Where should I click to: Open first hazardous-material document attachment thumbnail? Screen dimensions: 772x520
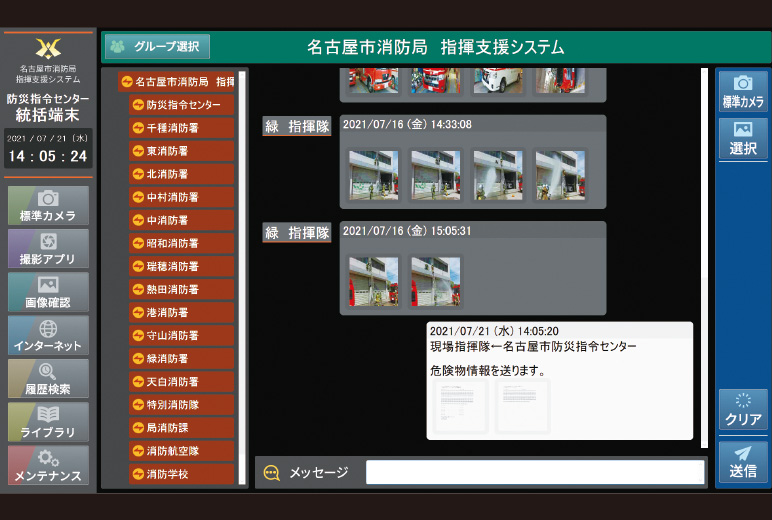tap(461, 405)
